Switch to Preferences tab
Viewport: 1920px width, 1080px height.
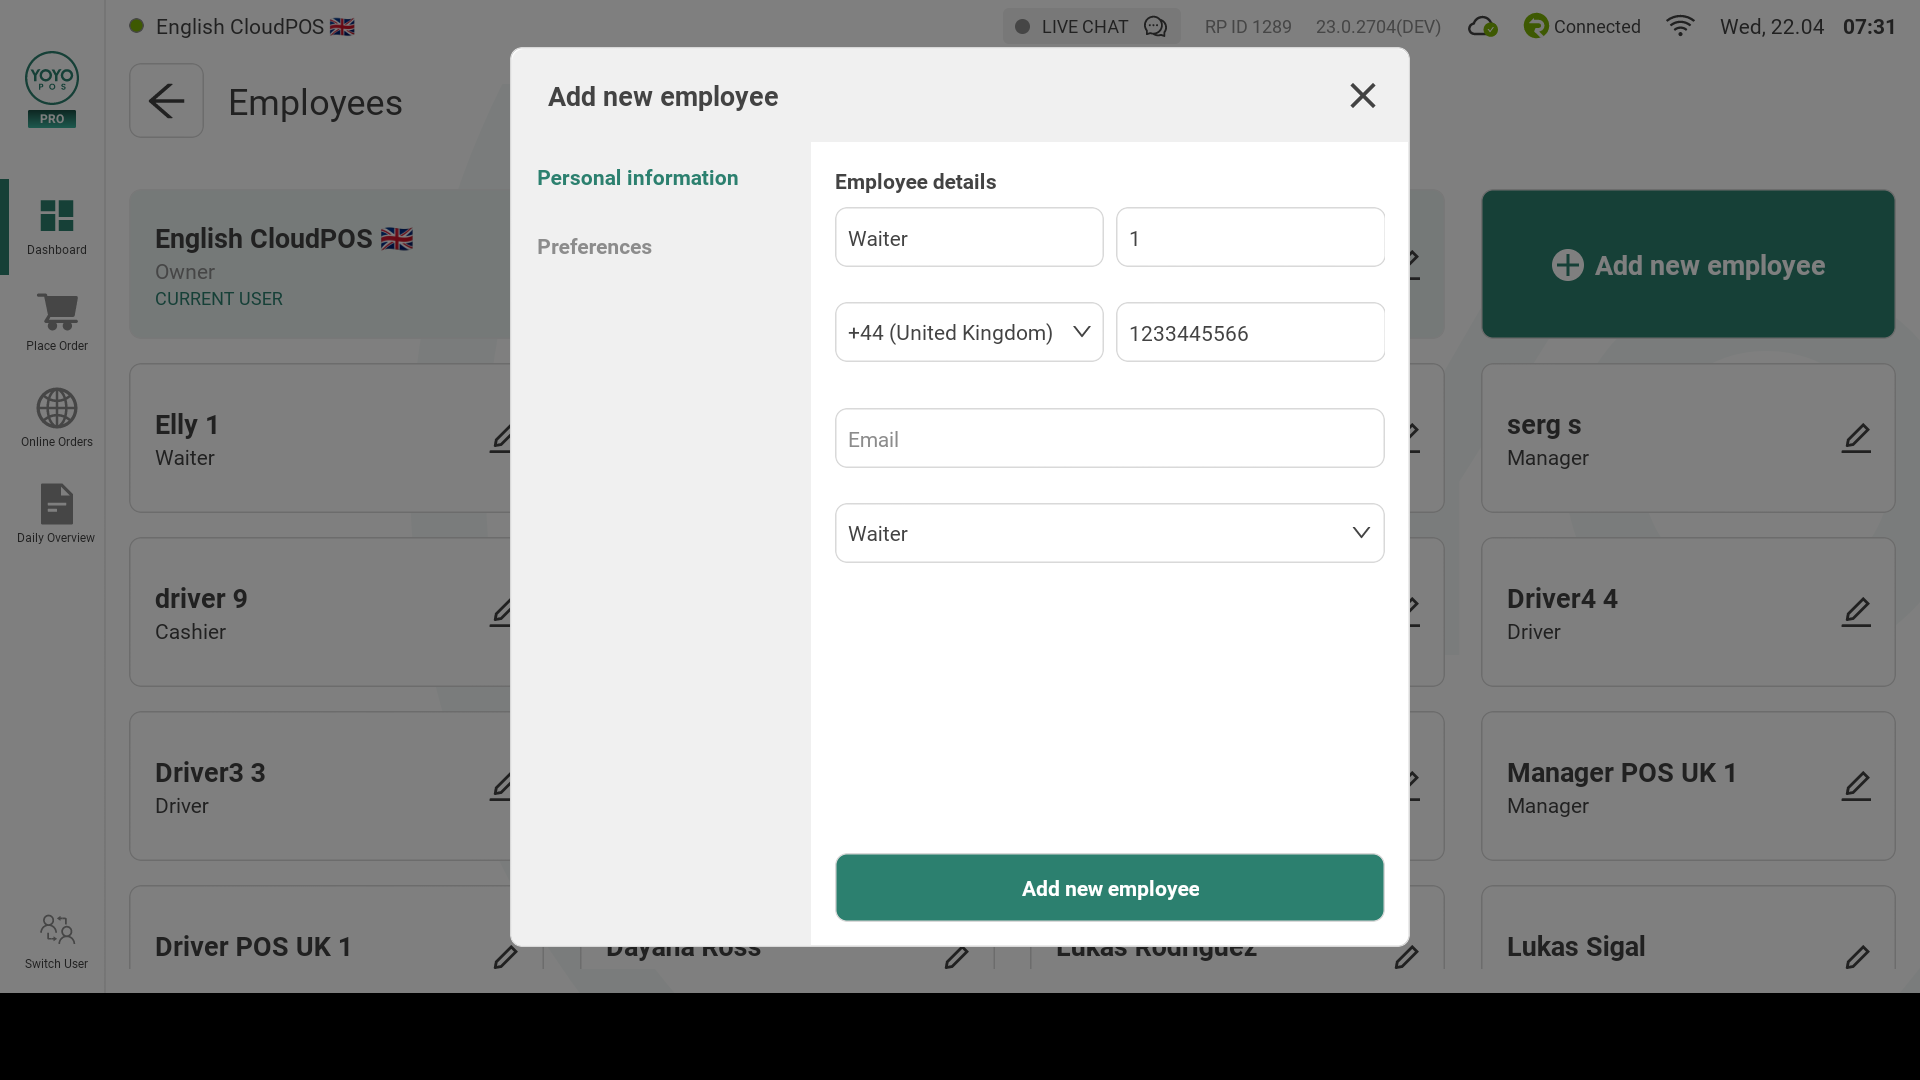coord(594,247)
